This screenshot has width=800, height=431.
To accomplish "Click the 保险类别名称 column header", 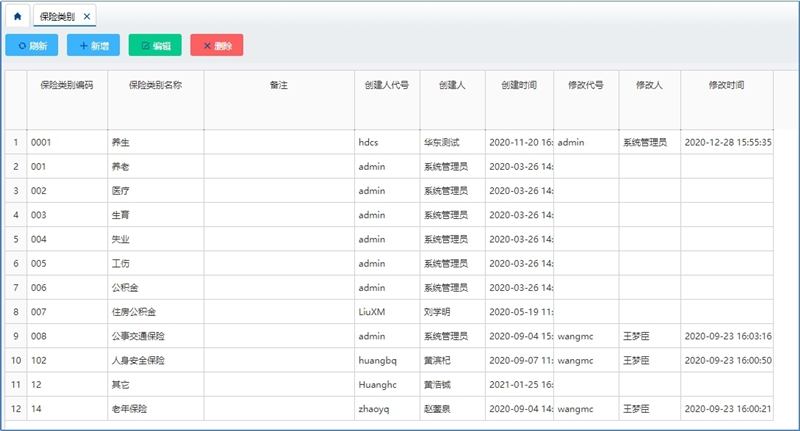I will (x=155, y=86).
